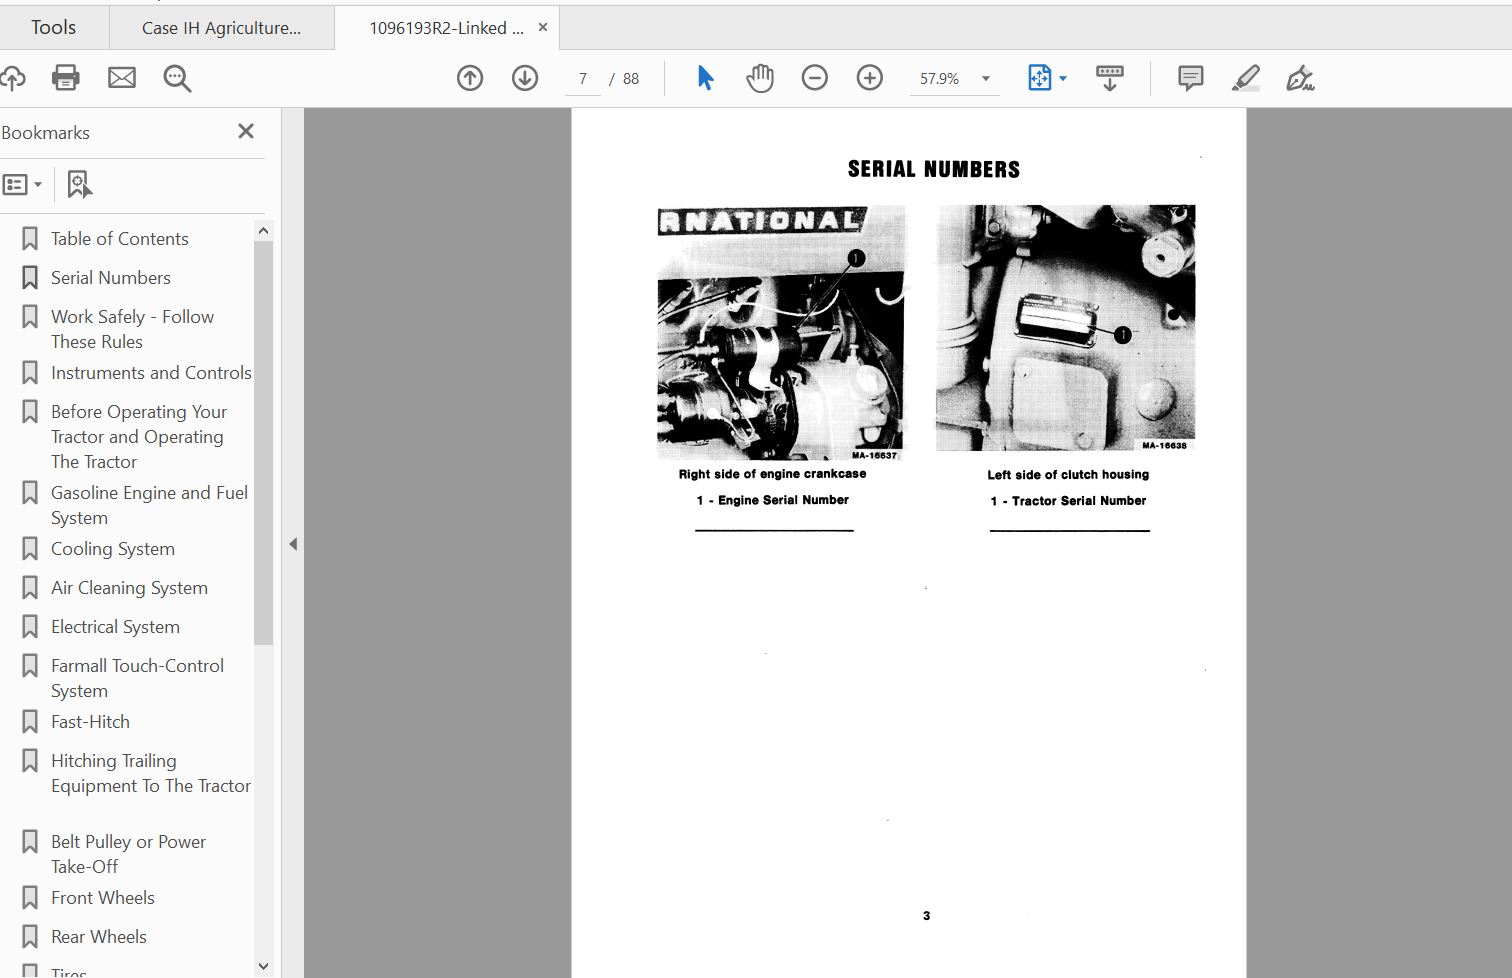Open the Serial Numbers bookmark
Viewport: 1512px width, 978px height.
[x=110, y=278]
